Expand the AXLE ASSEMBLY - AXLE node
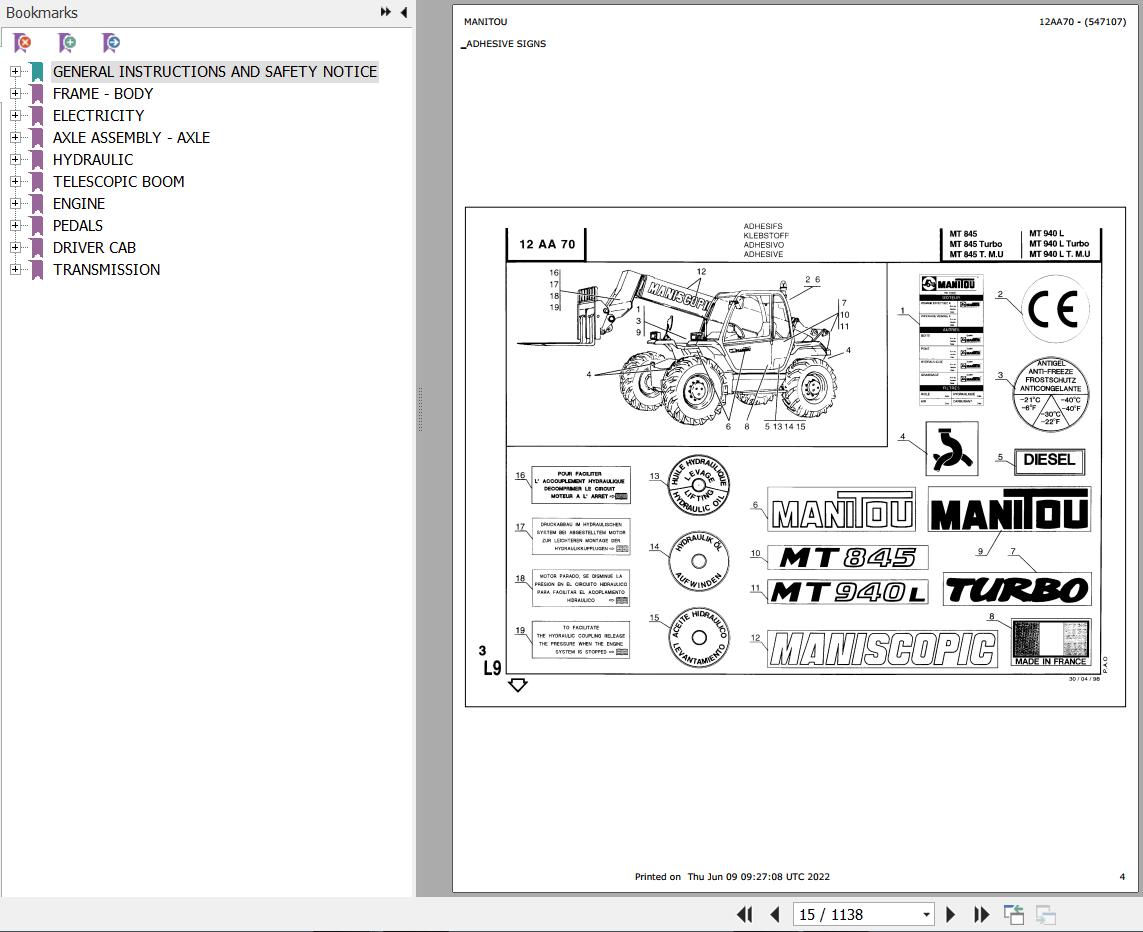This screenshot has height=932, width=1143. 15,137
